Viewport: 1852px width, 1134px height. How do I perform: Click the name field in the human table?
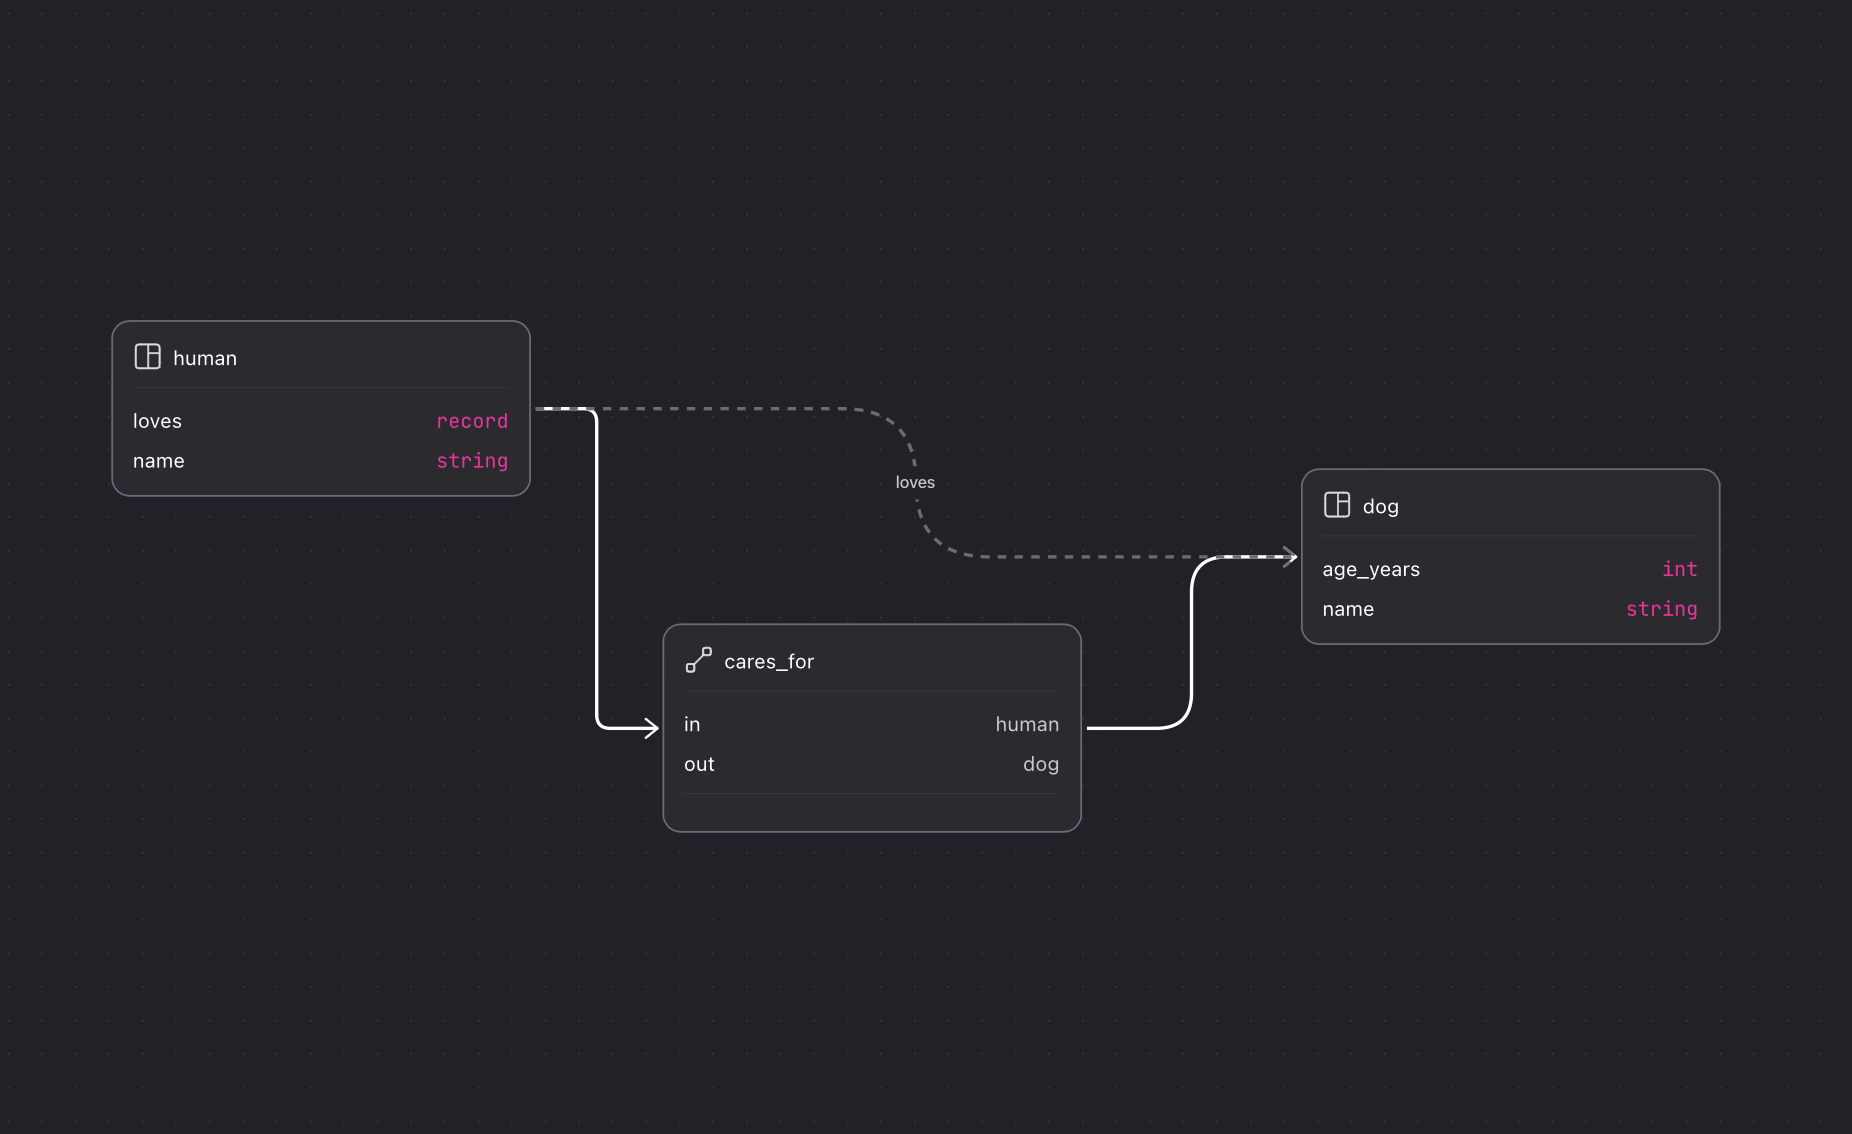point(158,461)
